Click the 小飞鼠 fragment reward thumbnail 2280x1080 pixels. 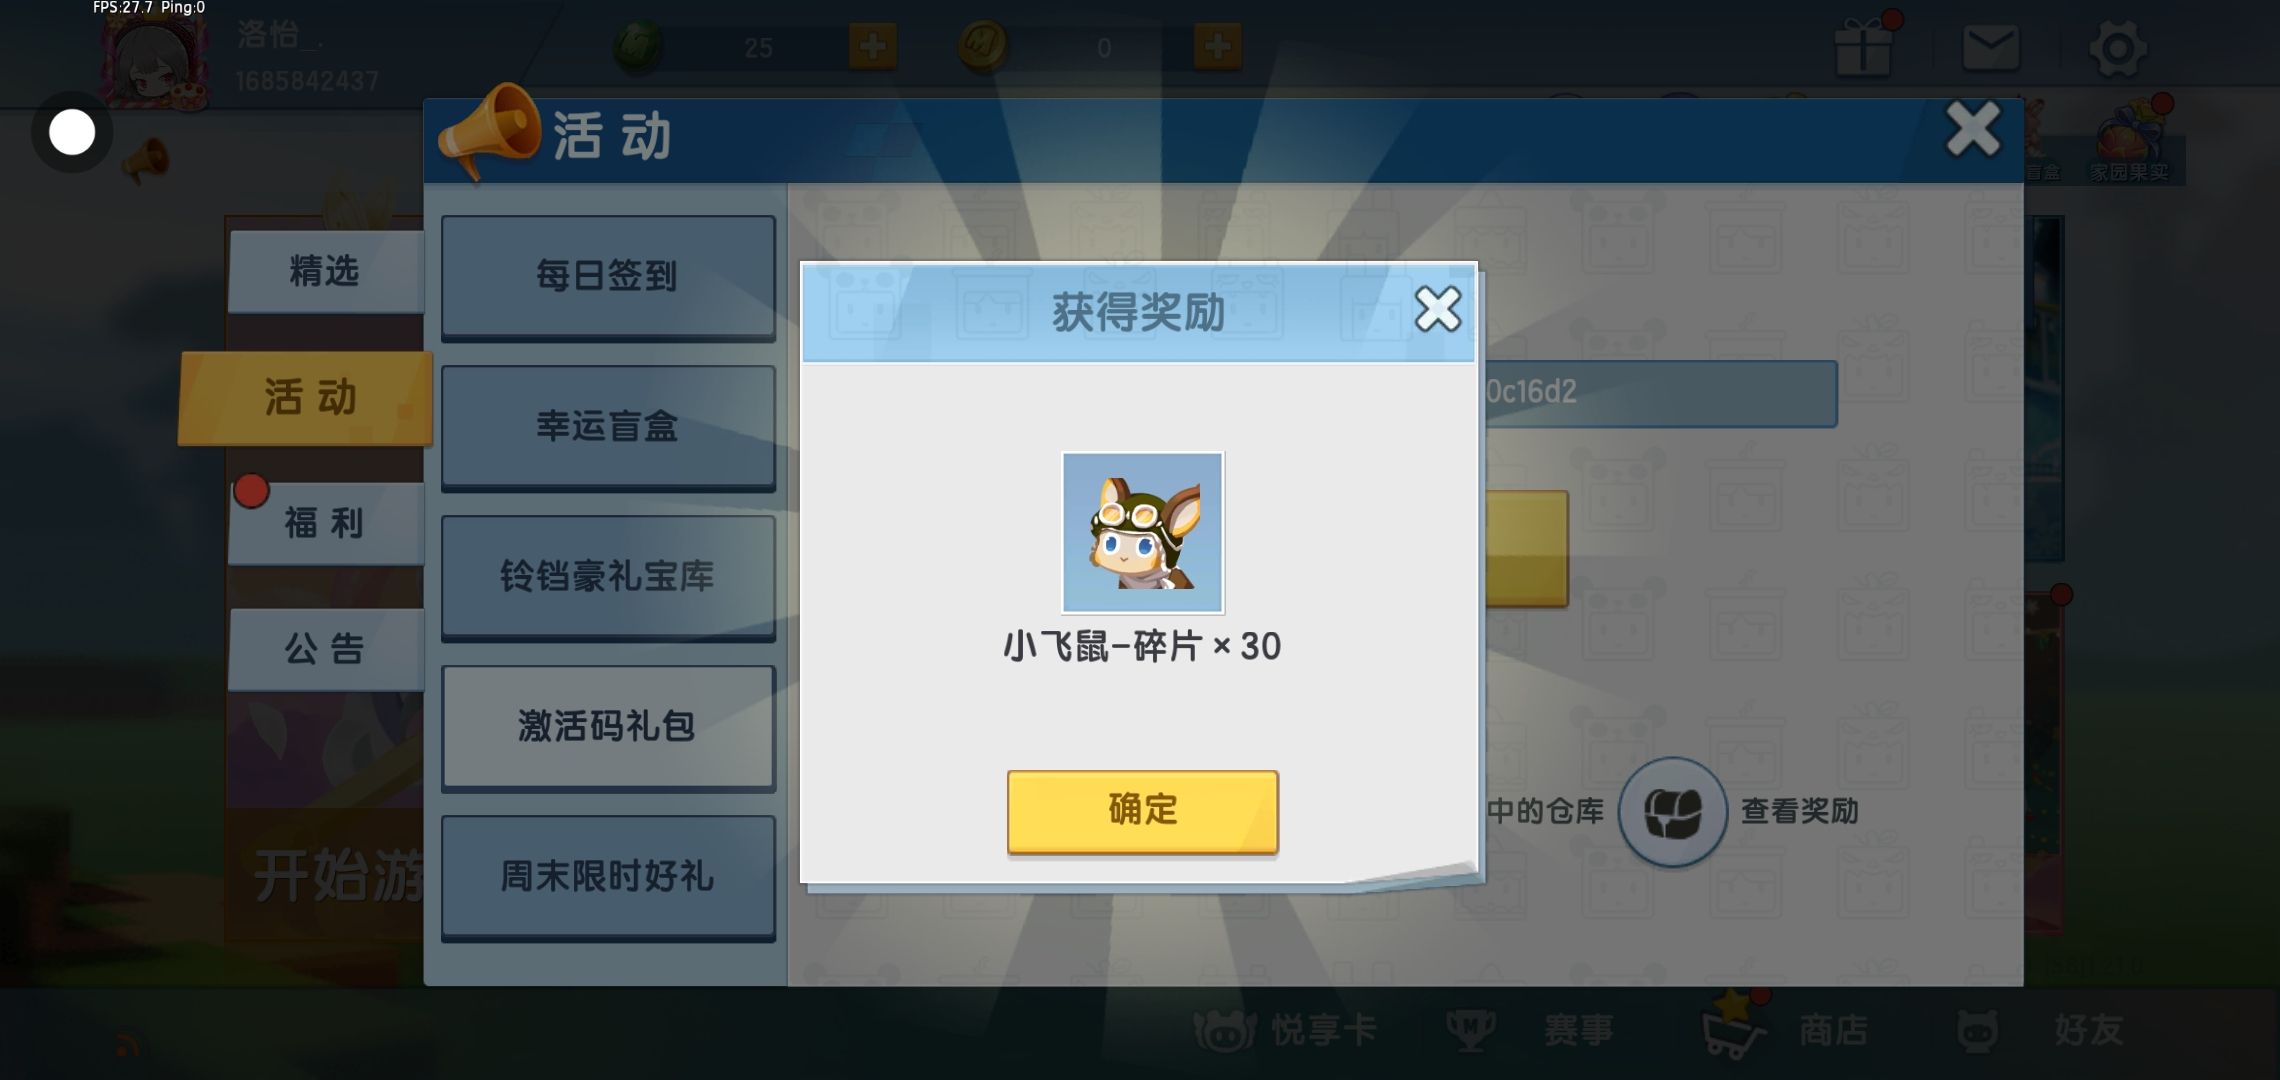(x=1142, y=532)
